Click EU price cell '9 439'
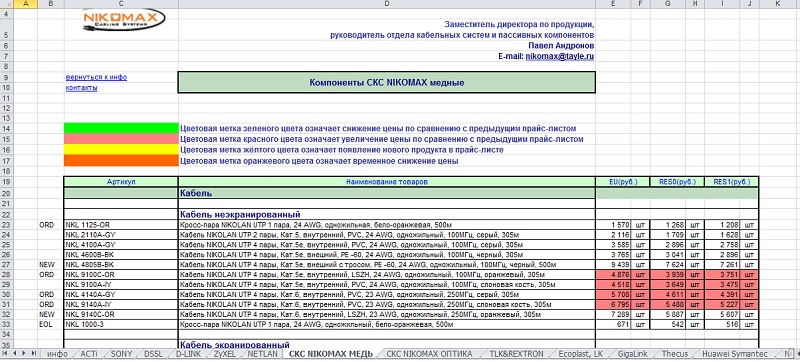This screenshot has height=362, width=800. (x=614, y=265)
